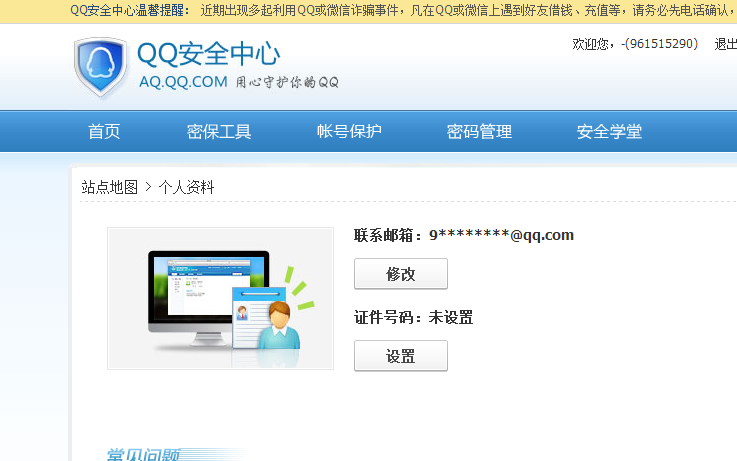
Task: Click the 证件号码：未设置 text
Action: [414, 317]
